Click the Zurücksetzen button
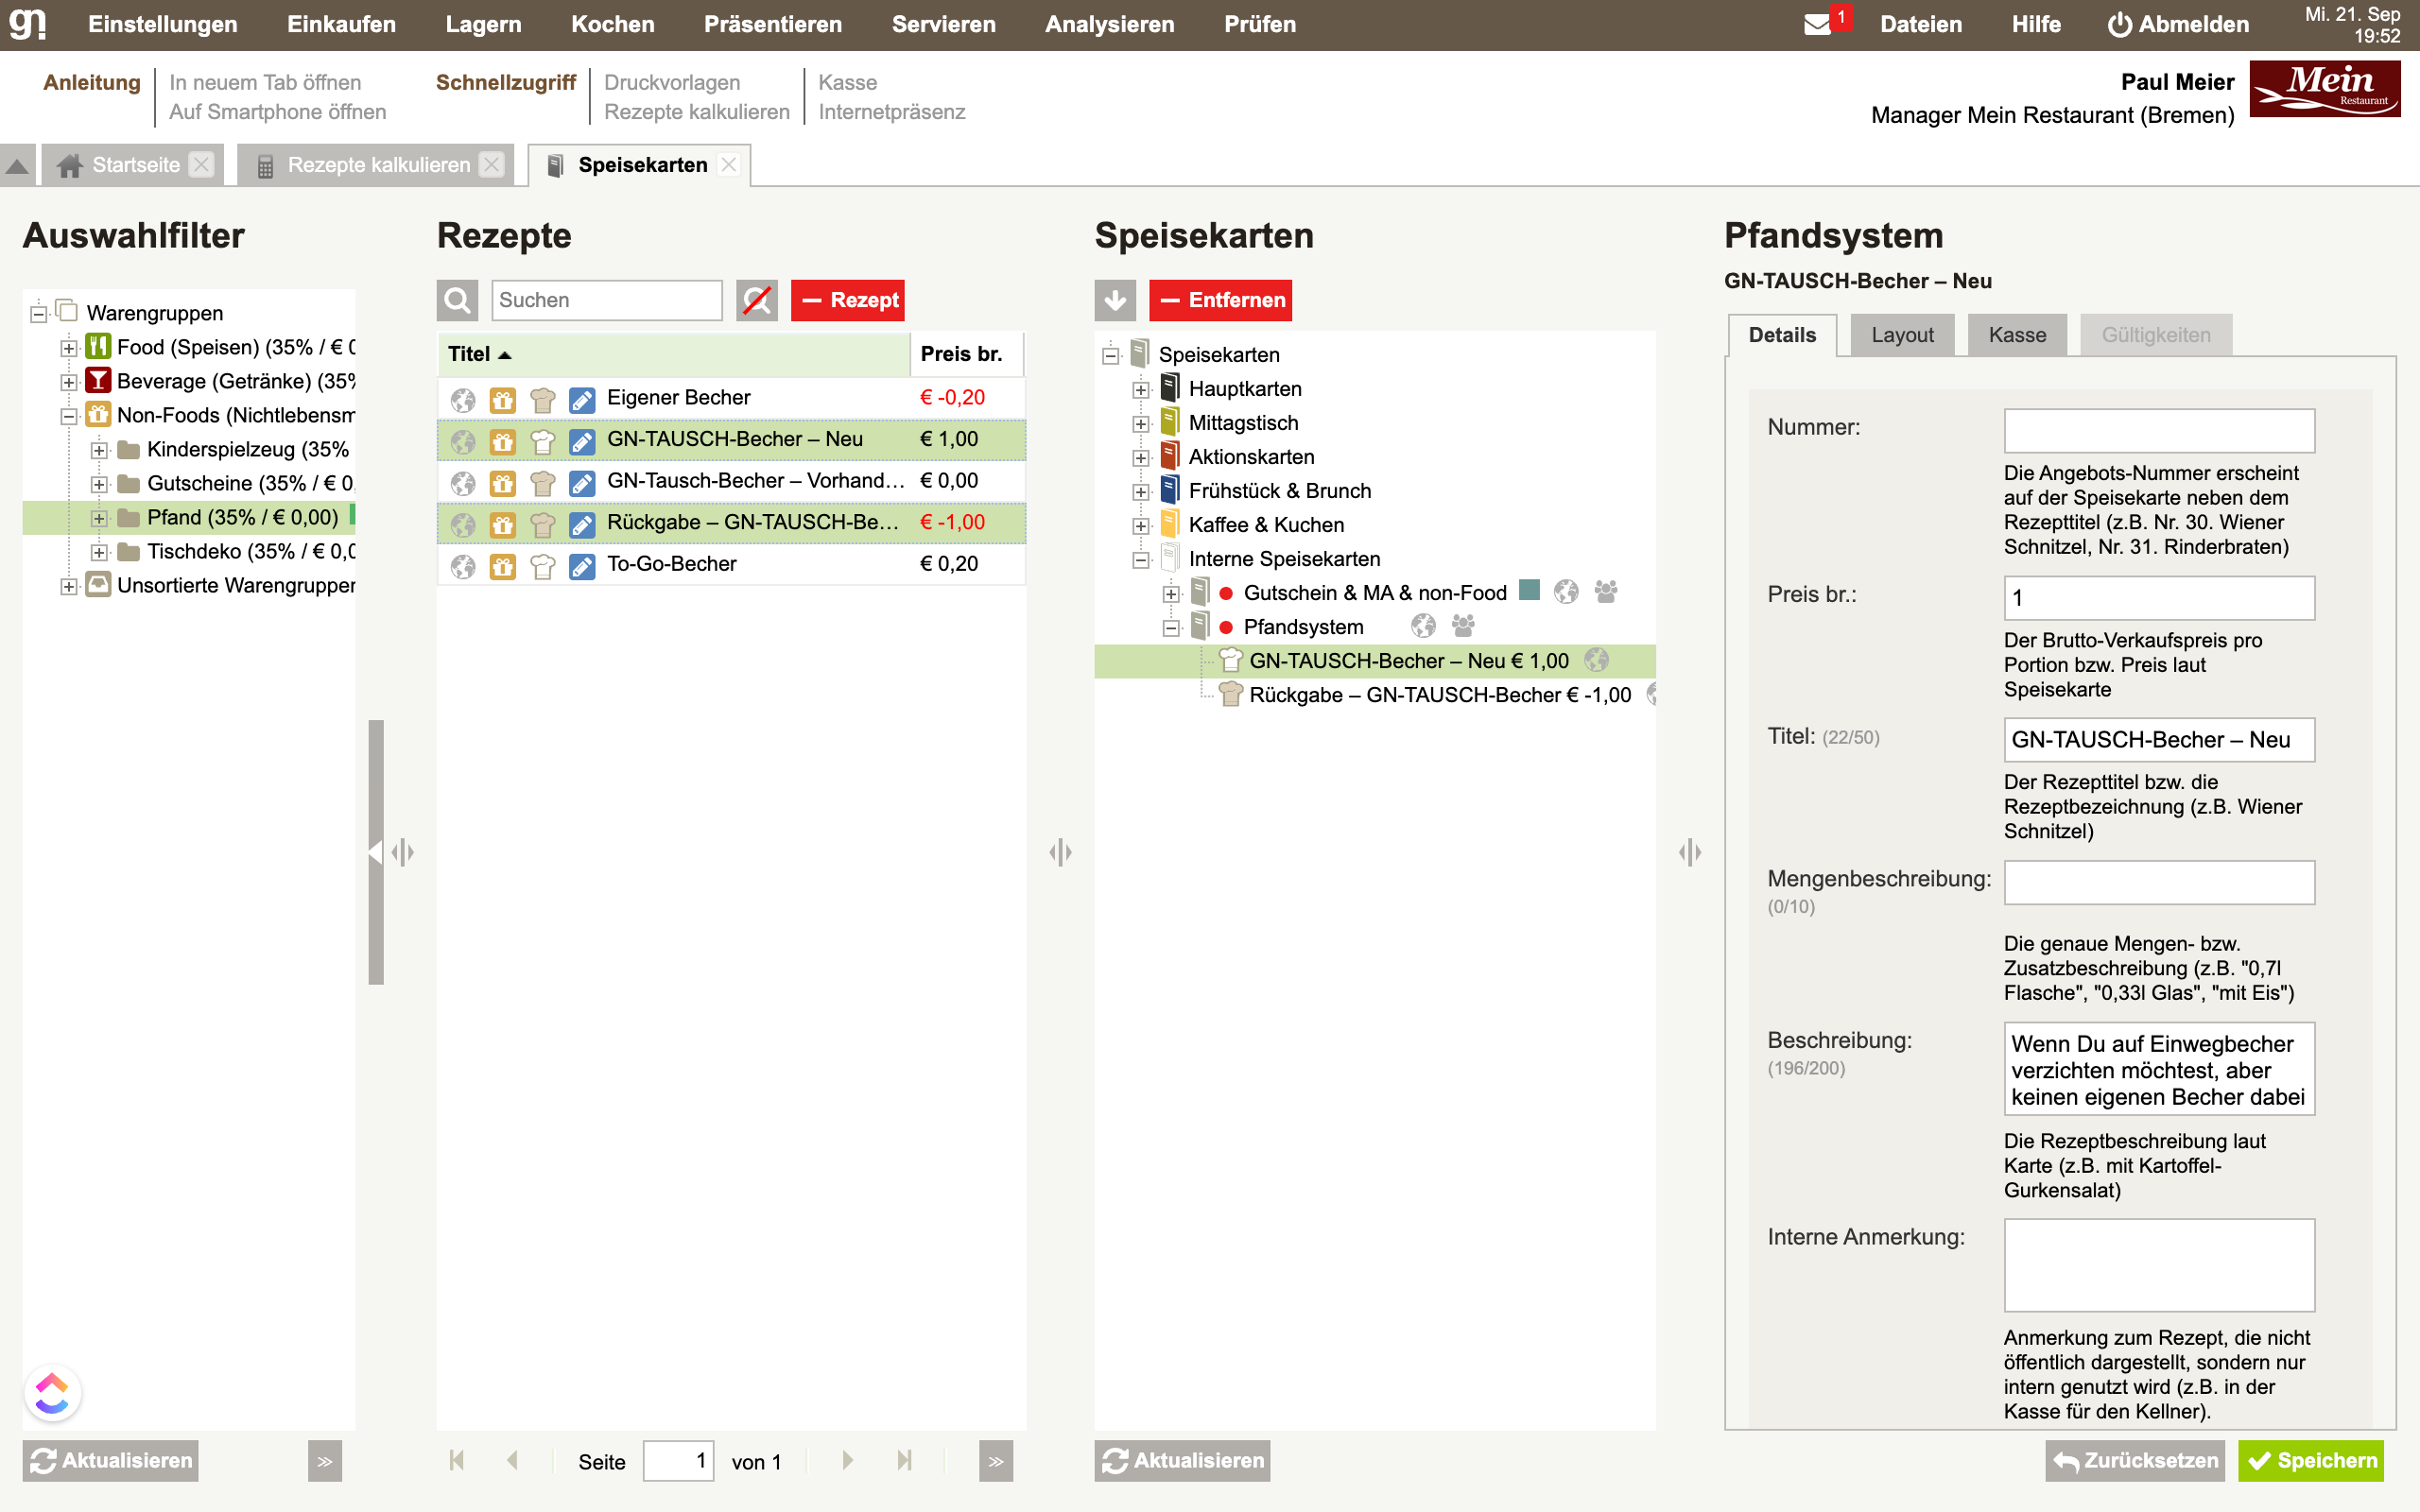 pyautogui.click(x=2135, y=1461)
